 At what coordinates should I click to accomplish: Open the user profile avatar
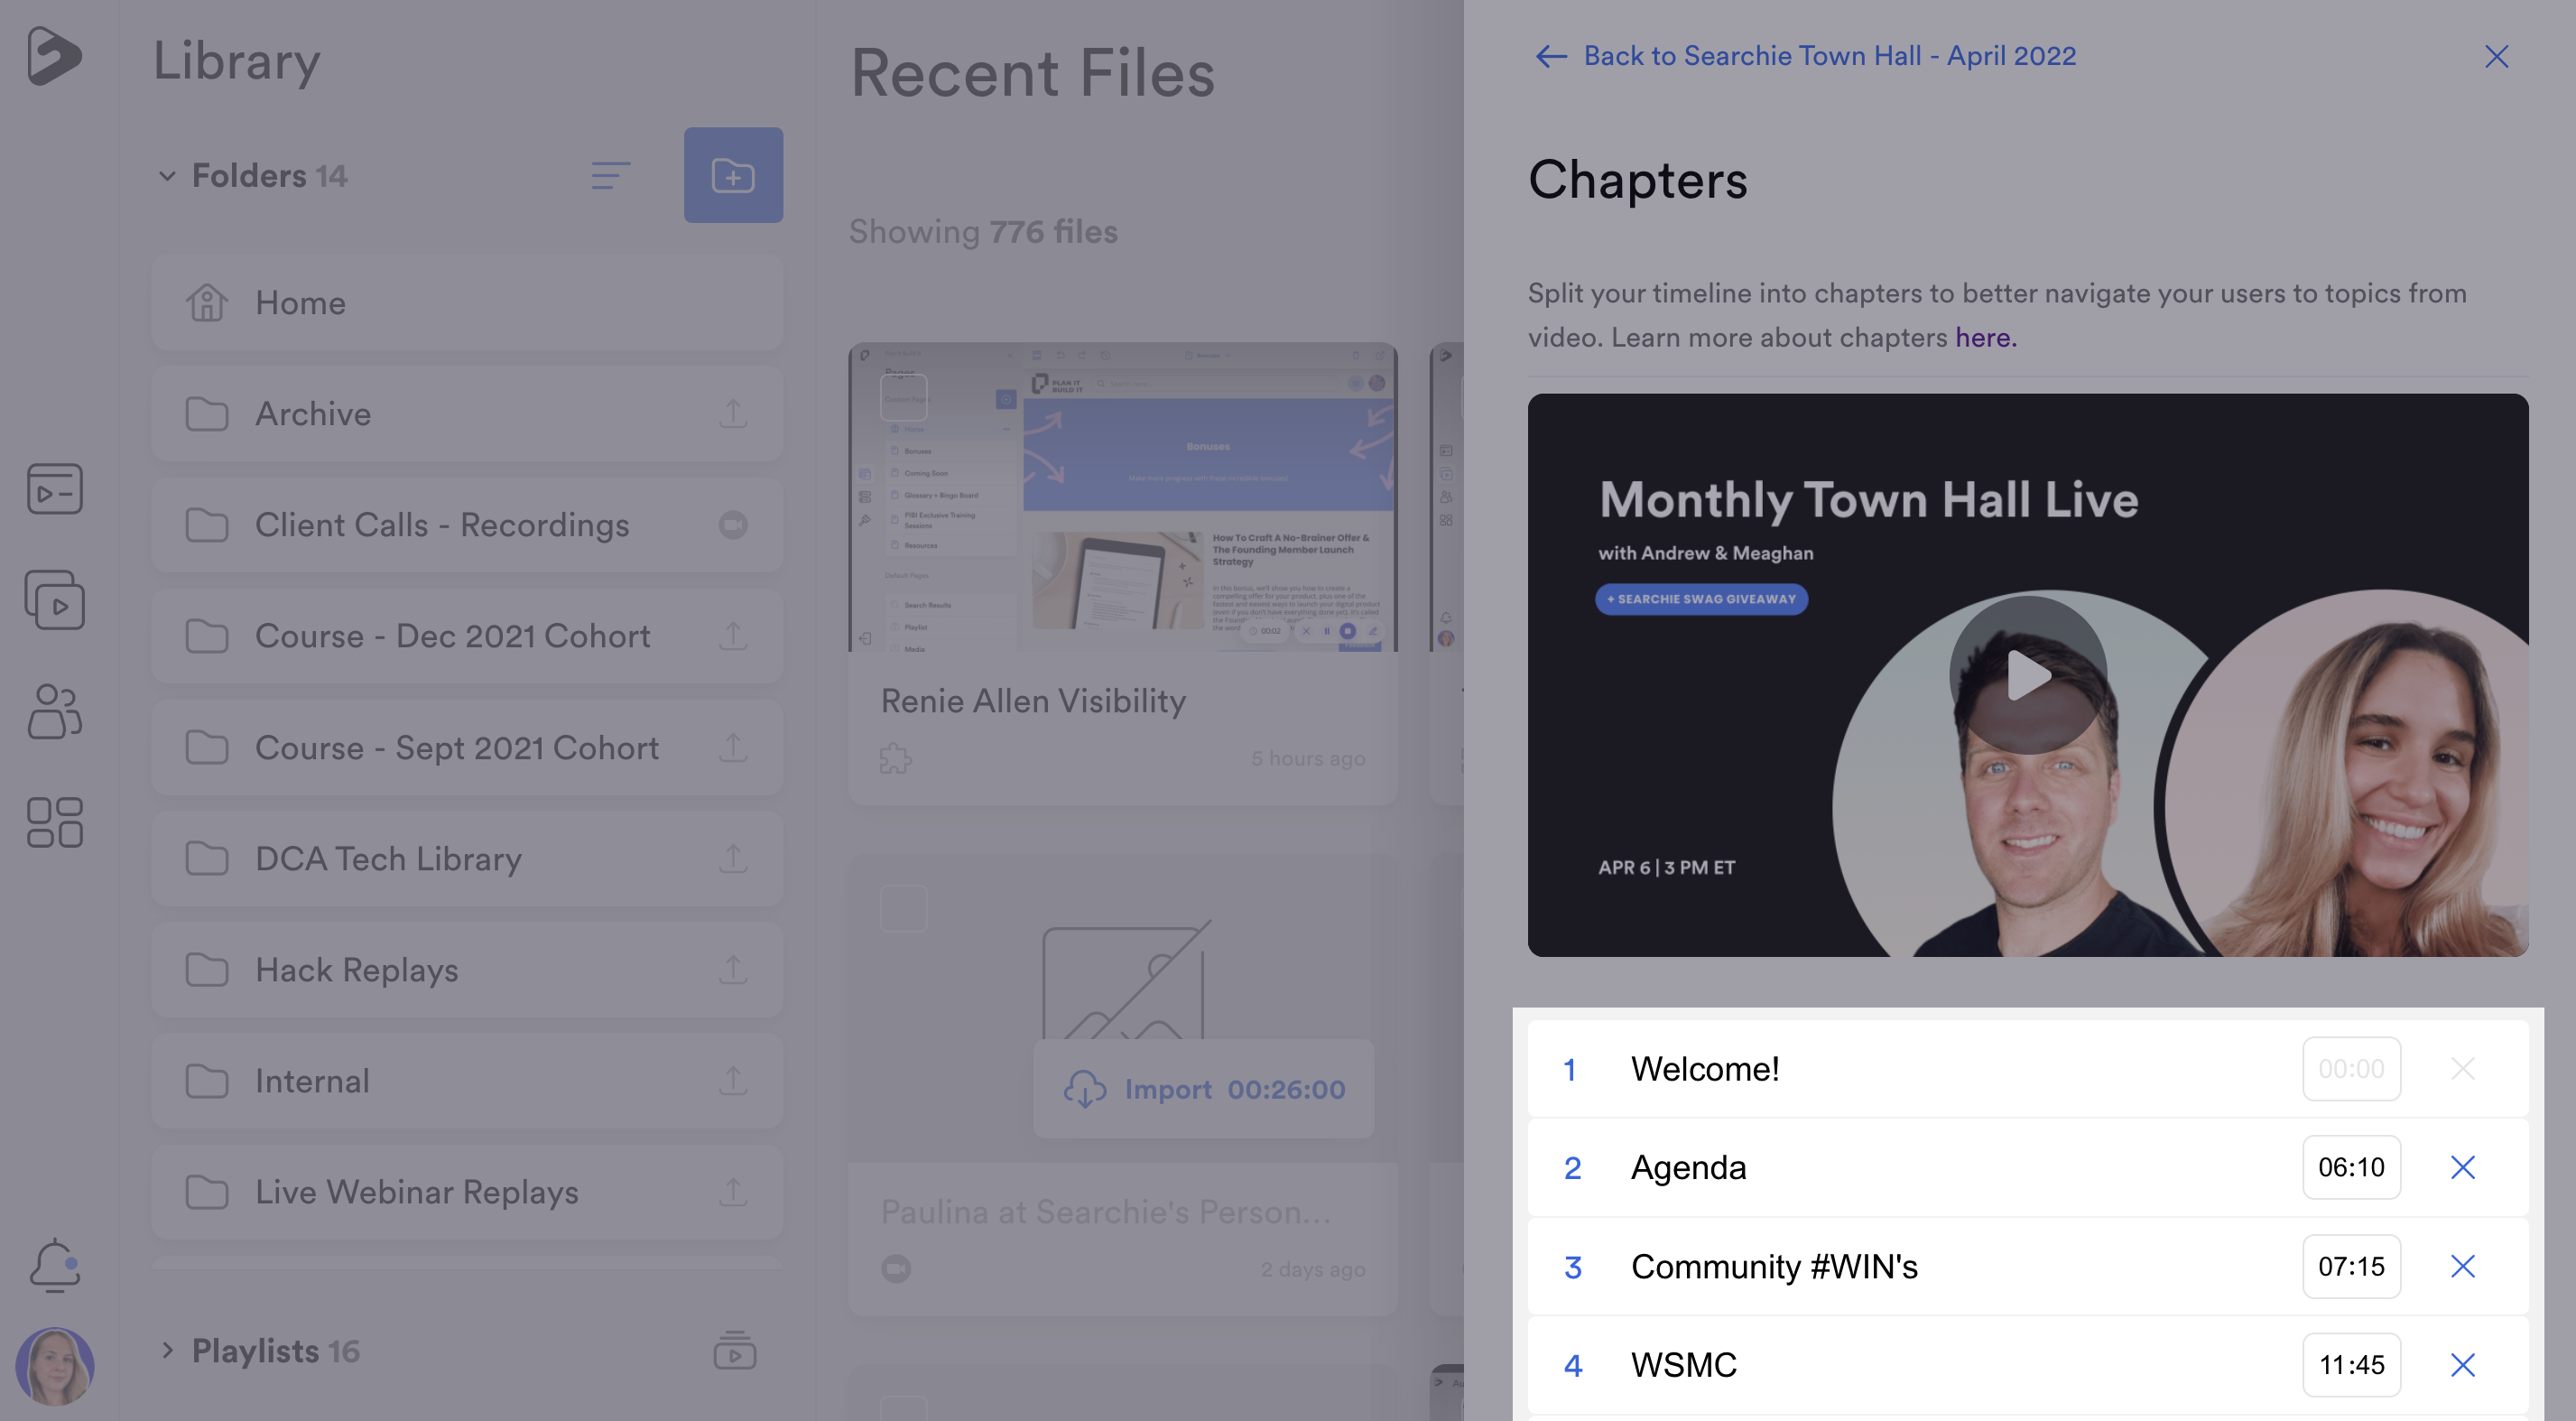pyautogui.click(x=54, y=1366)
